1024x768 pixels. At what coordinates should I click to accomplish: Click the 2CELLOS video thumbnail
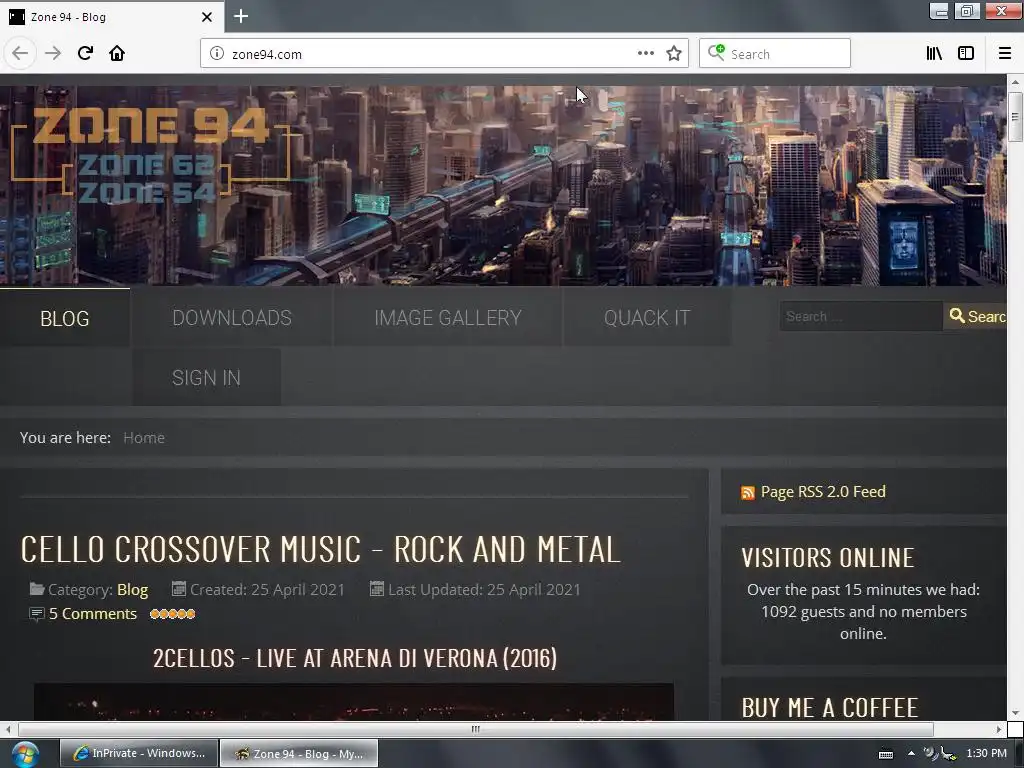click(x=353, y=702)
